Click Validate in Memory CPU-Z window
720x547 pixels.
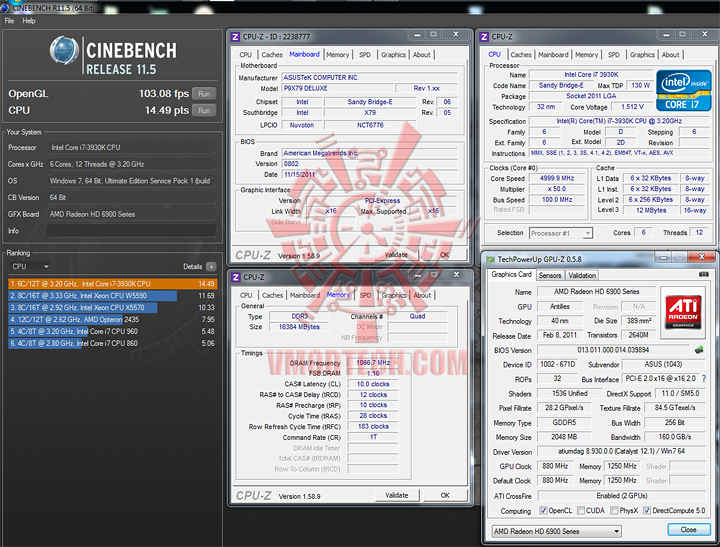397,495
